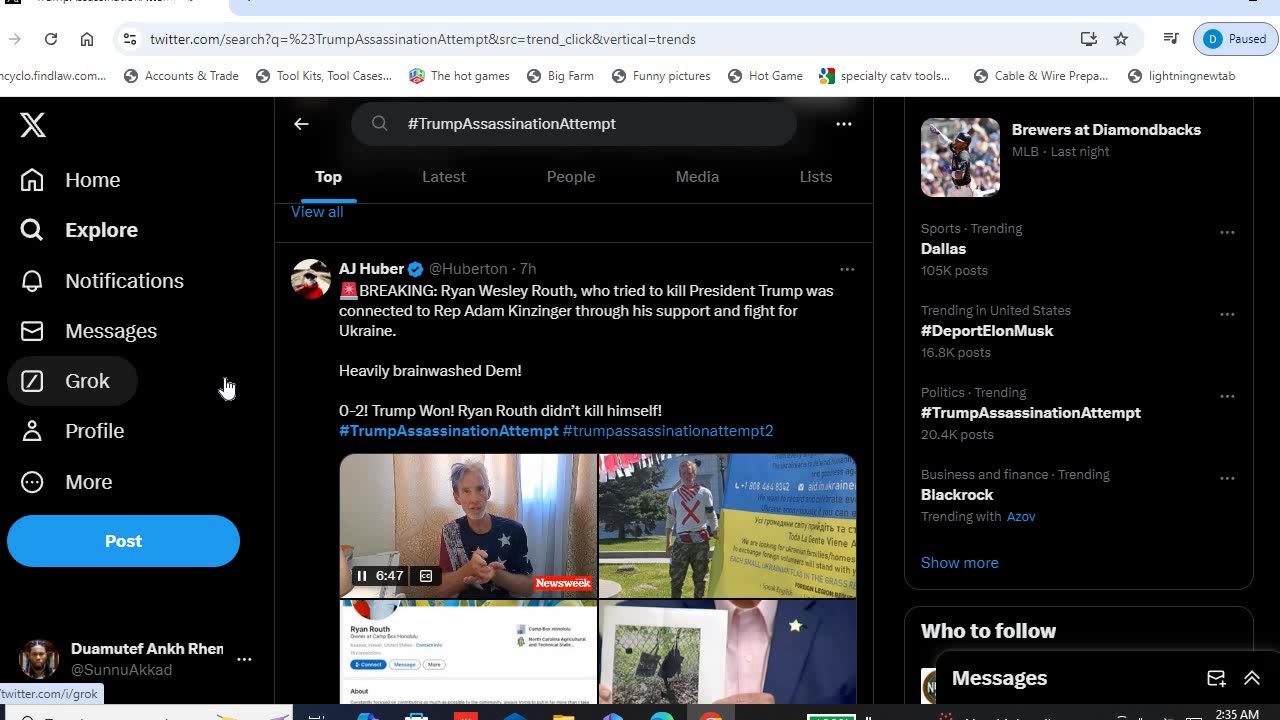Switch to the Media tab
Viewport: 1280px width, 720px height.
pyautogui.click(x=697, y=177)
